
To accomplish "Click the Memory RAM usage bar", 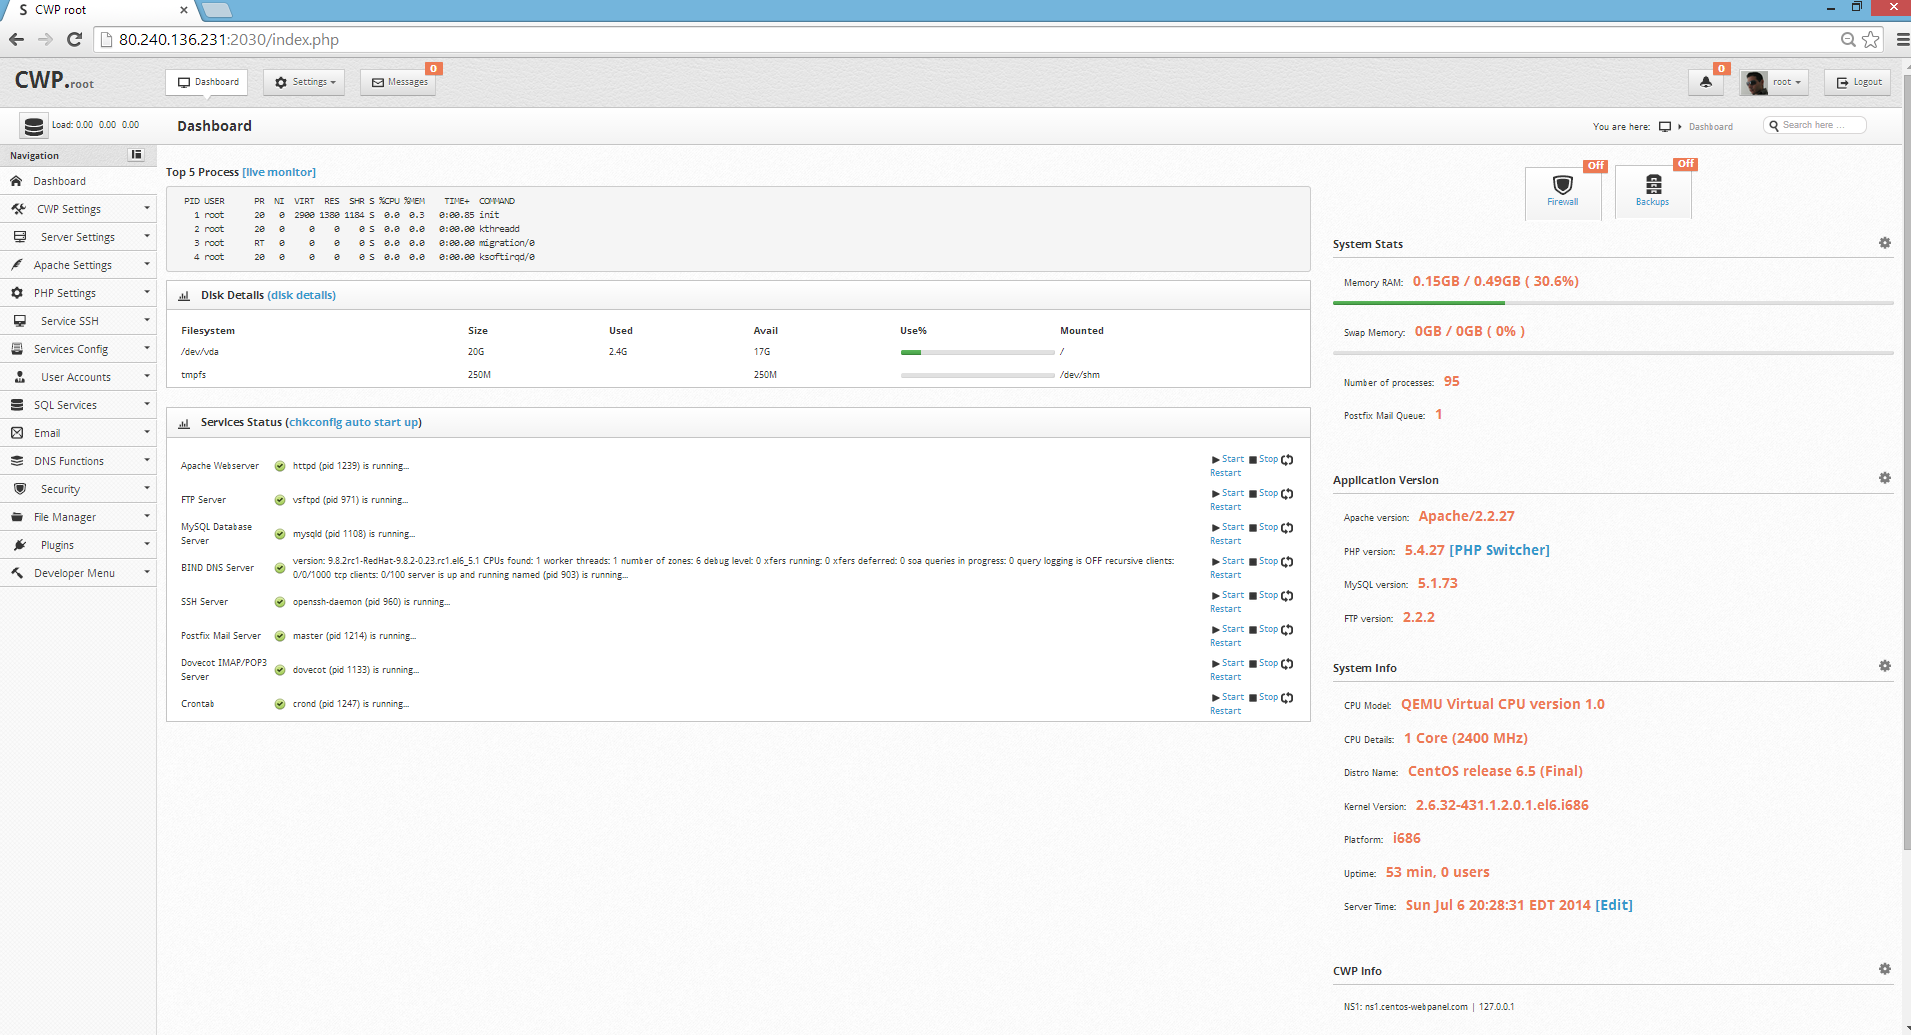I will (1613, 302).
